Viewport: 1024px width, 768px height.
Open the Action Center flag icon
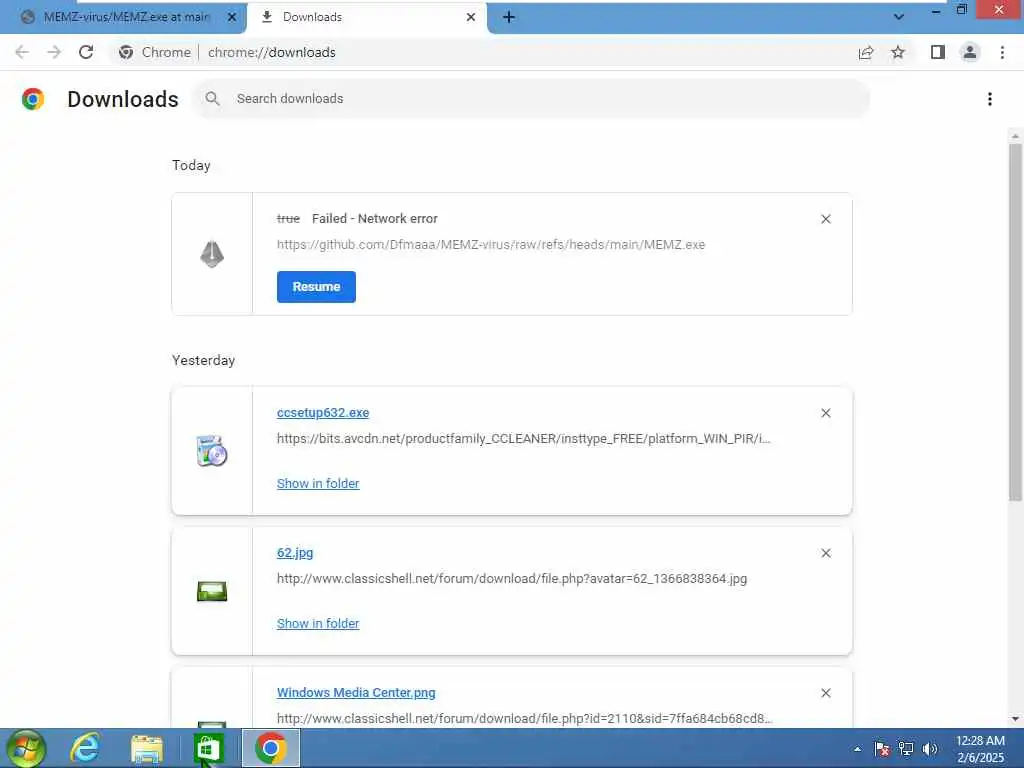[x=882, y=749]
